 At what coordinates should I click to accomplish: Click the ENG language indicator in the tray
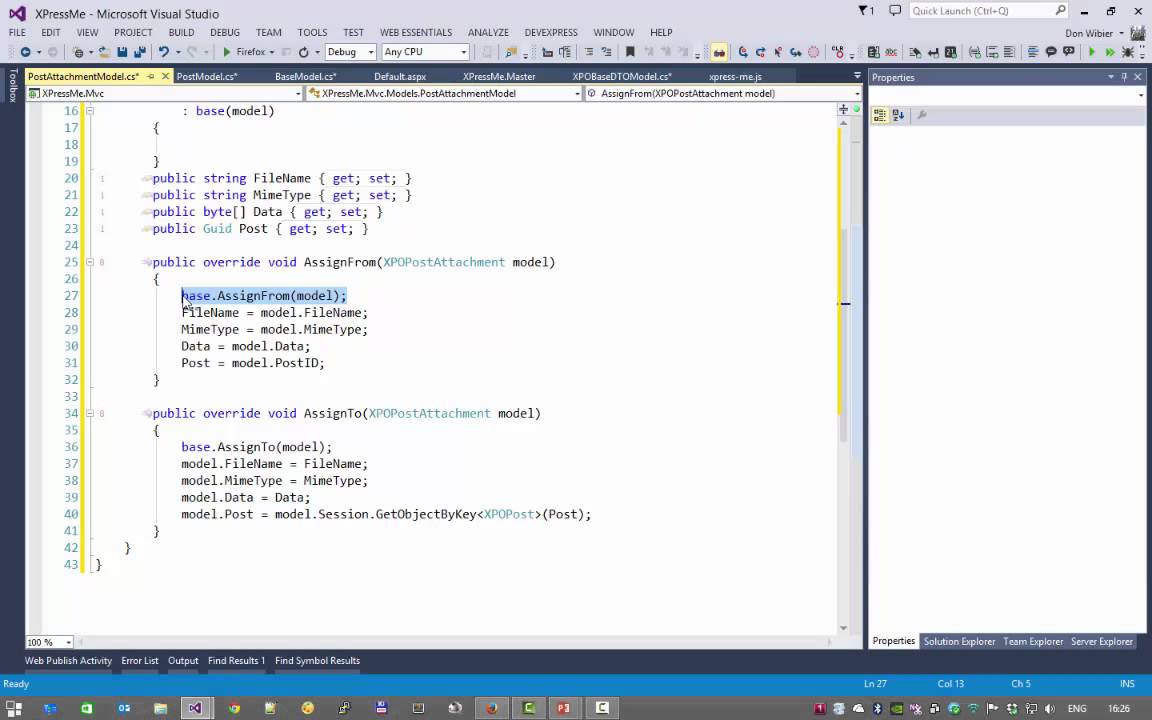click(1077, 709)
